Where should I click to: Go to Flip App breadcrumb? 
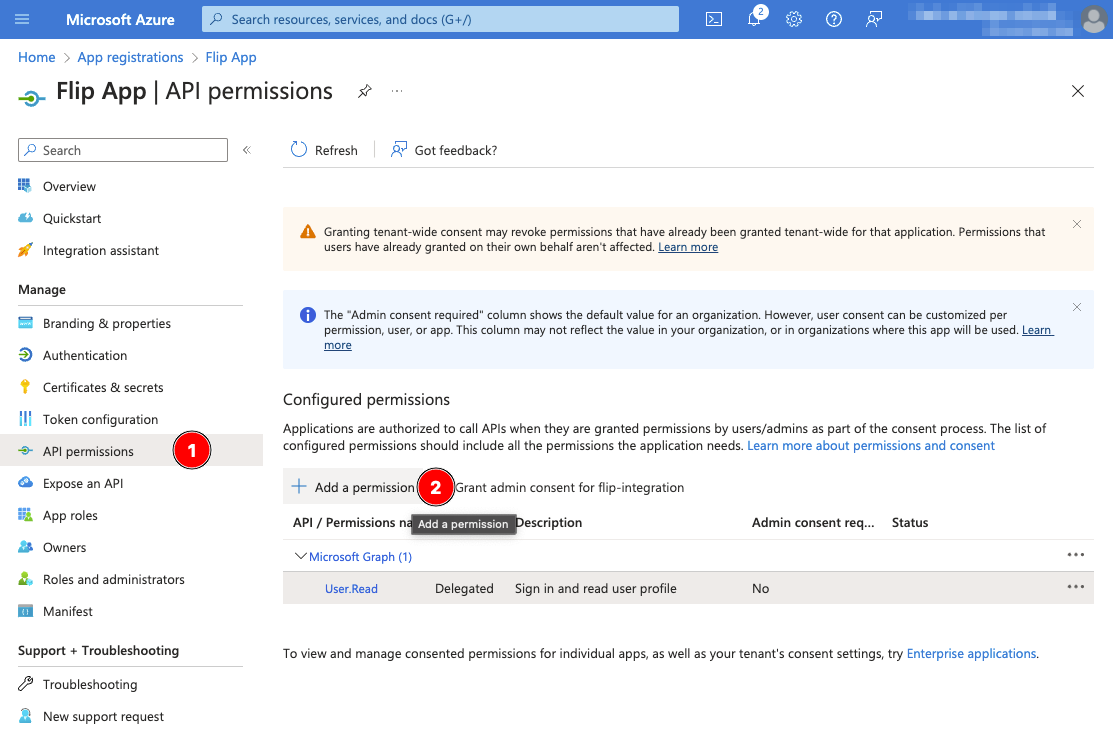(231, 58)
